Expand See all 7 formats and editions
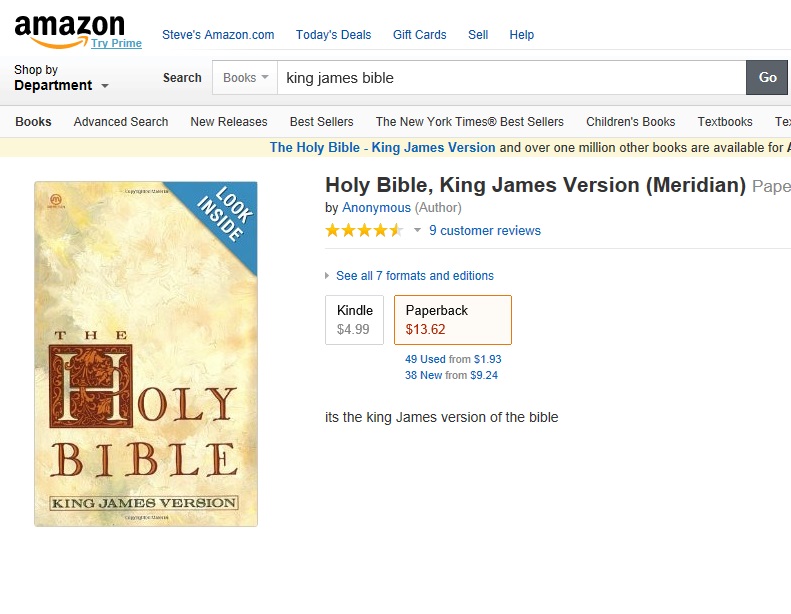This screenshot has height=614, width=791. tap(414, 276)
